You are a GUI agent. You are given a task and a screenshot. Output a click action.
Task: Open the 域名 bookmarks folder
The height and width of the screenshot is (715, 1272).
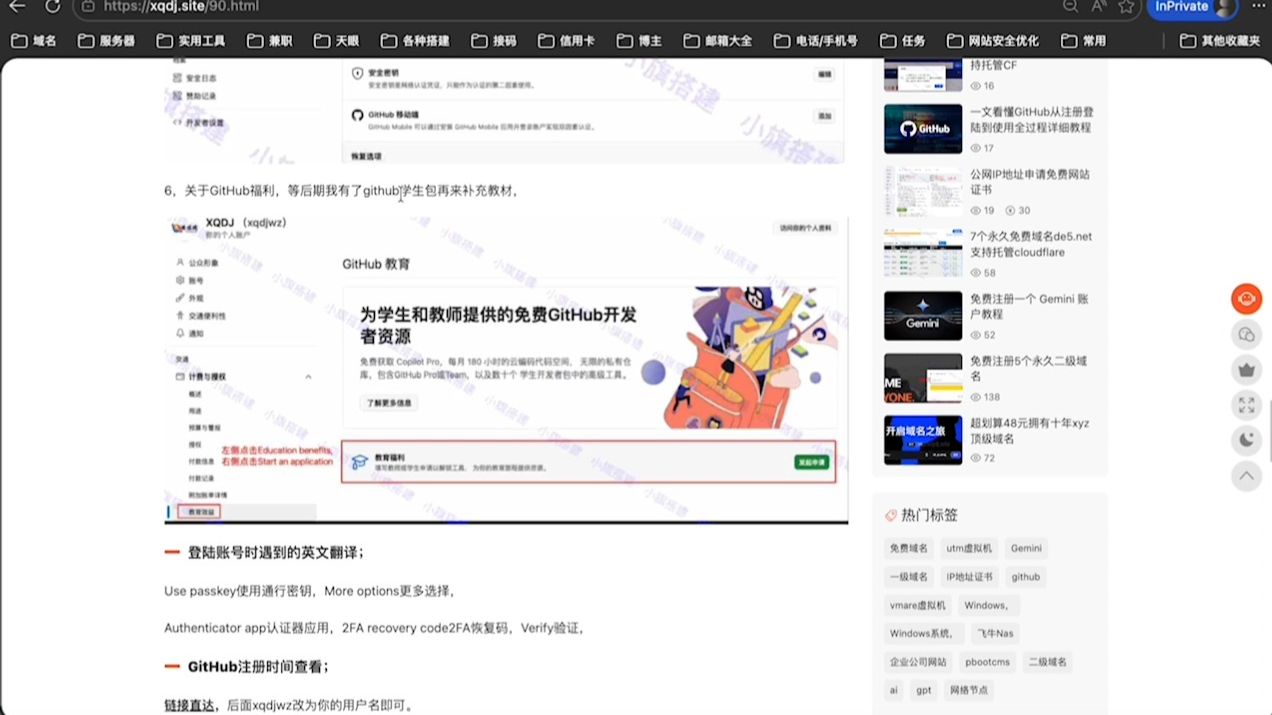(34, 41)
